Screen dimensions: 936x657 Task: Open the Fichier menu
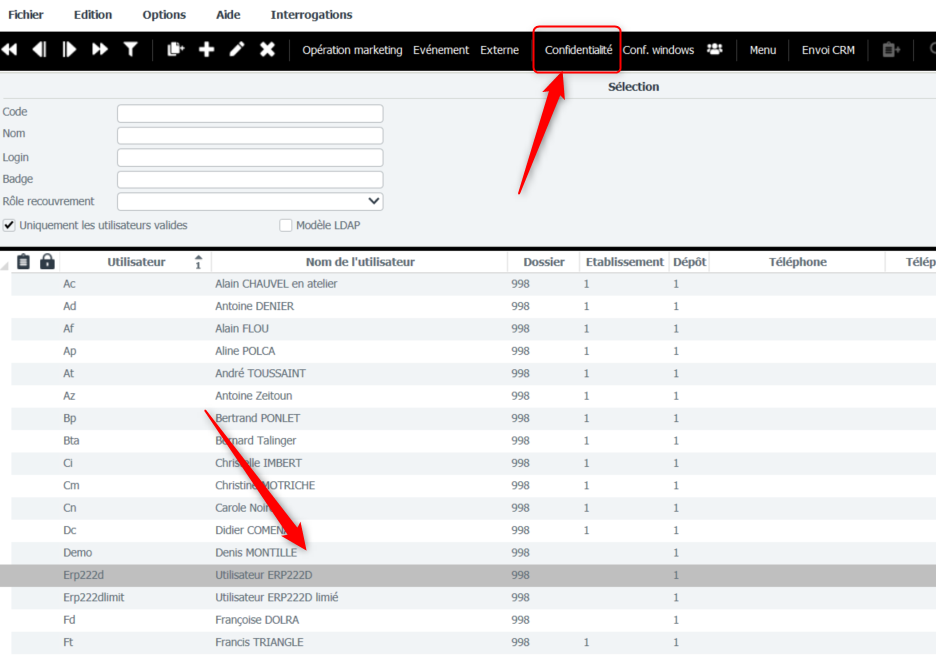(x=26, y=15)
